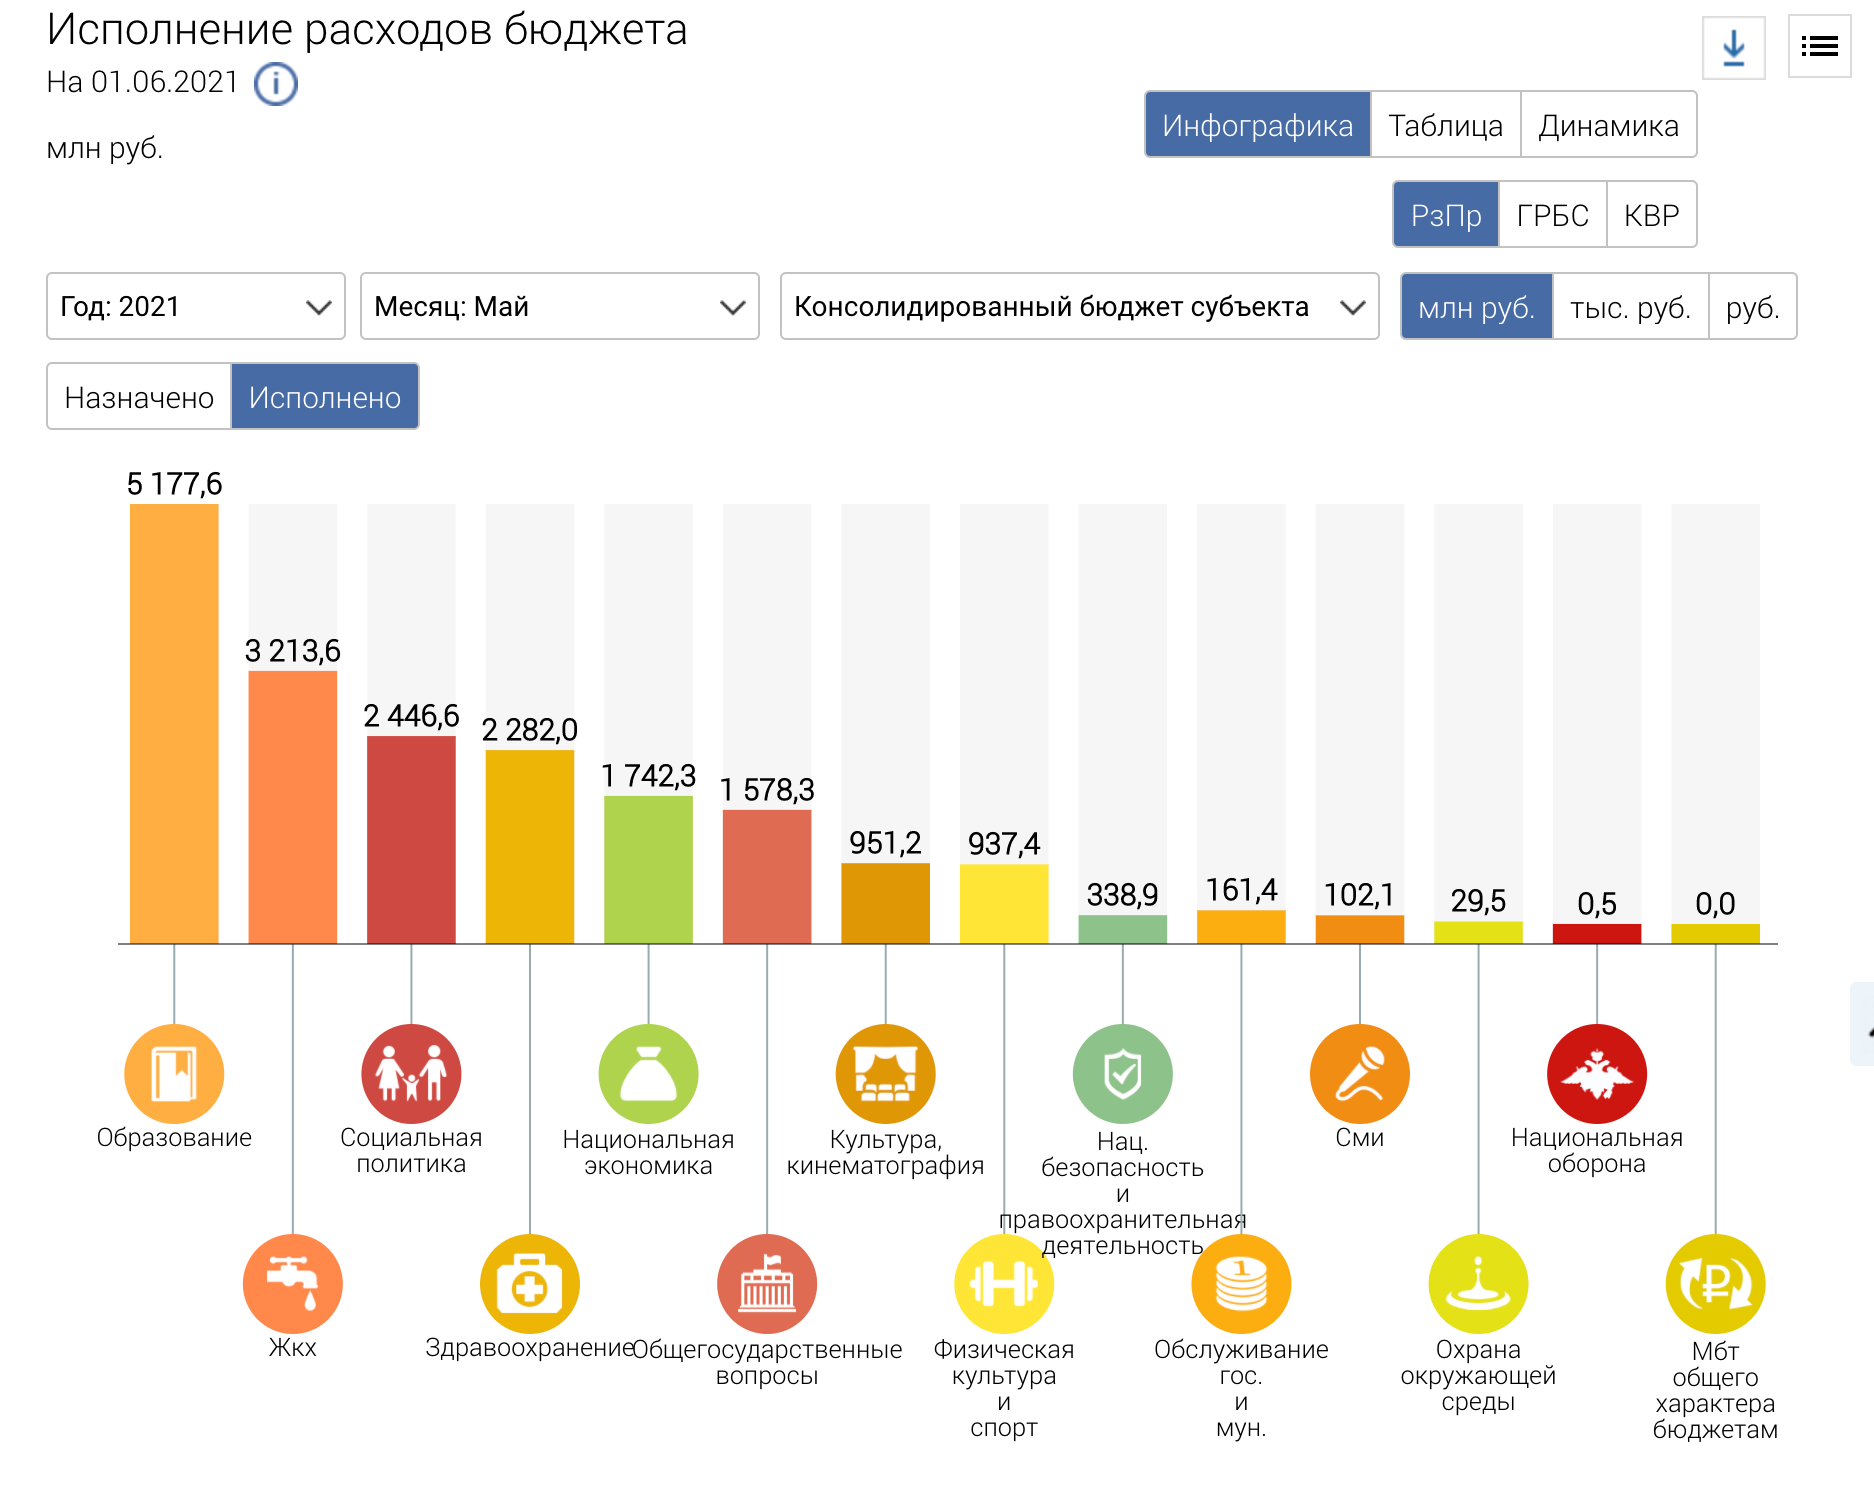The height and width of the screenshot is (1488, 1874).
Task: Click the Образование book icon
Action: (x=174, y=1074)
